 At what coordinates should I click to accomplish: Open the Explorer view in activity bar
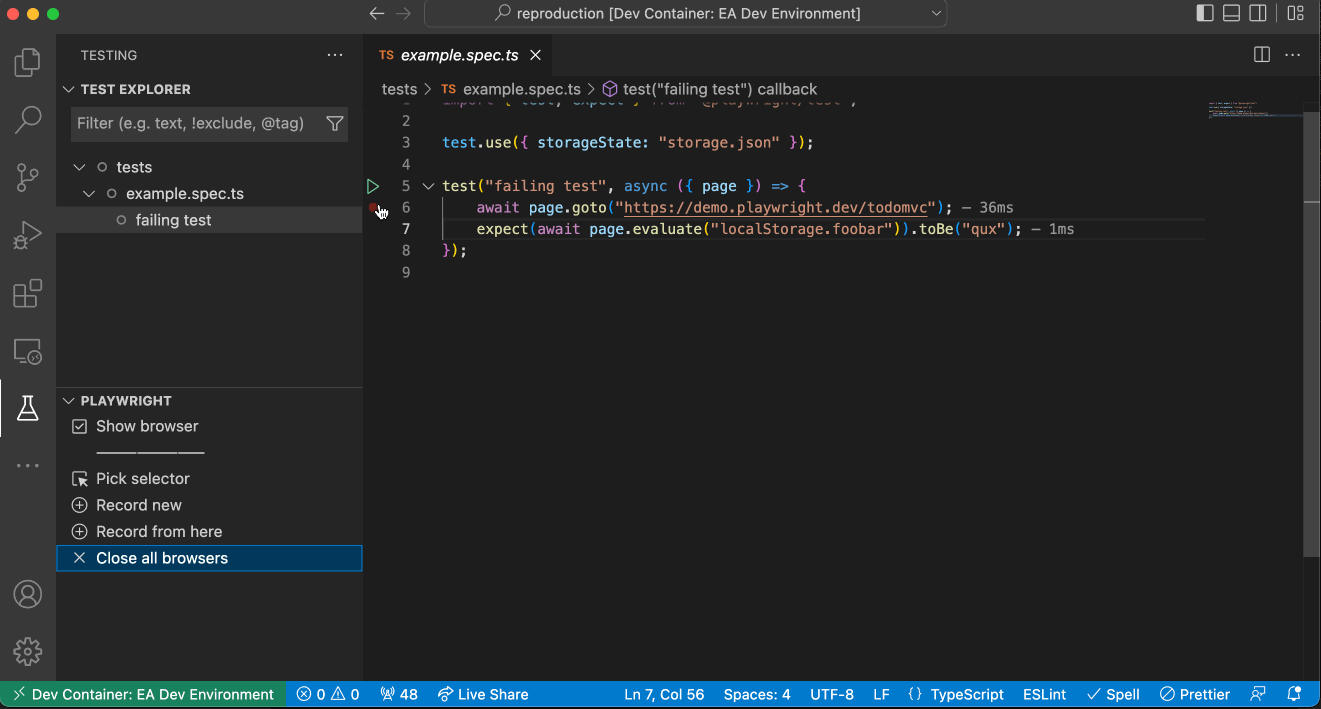[x=28, y=64]
